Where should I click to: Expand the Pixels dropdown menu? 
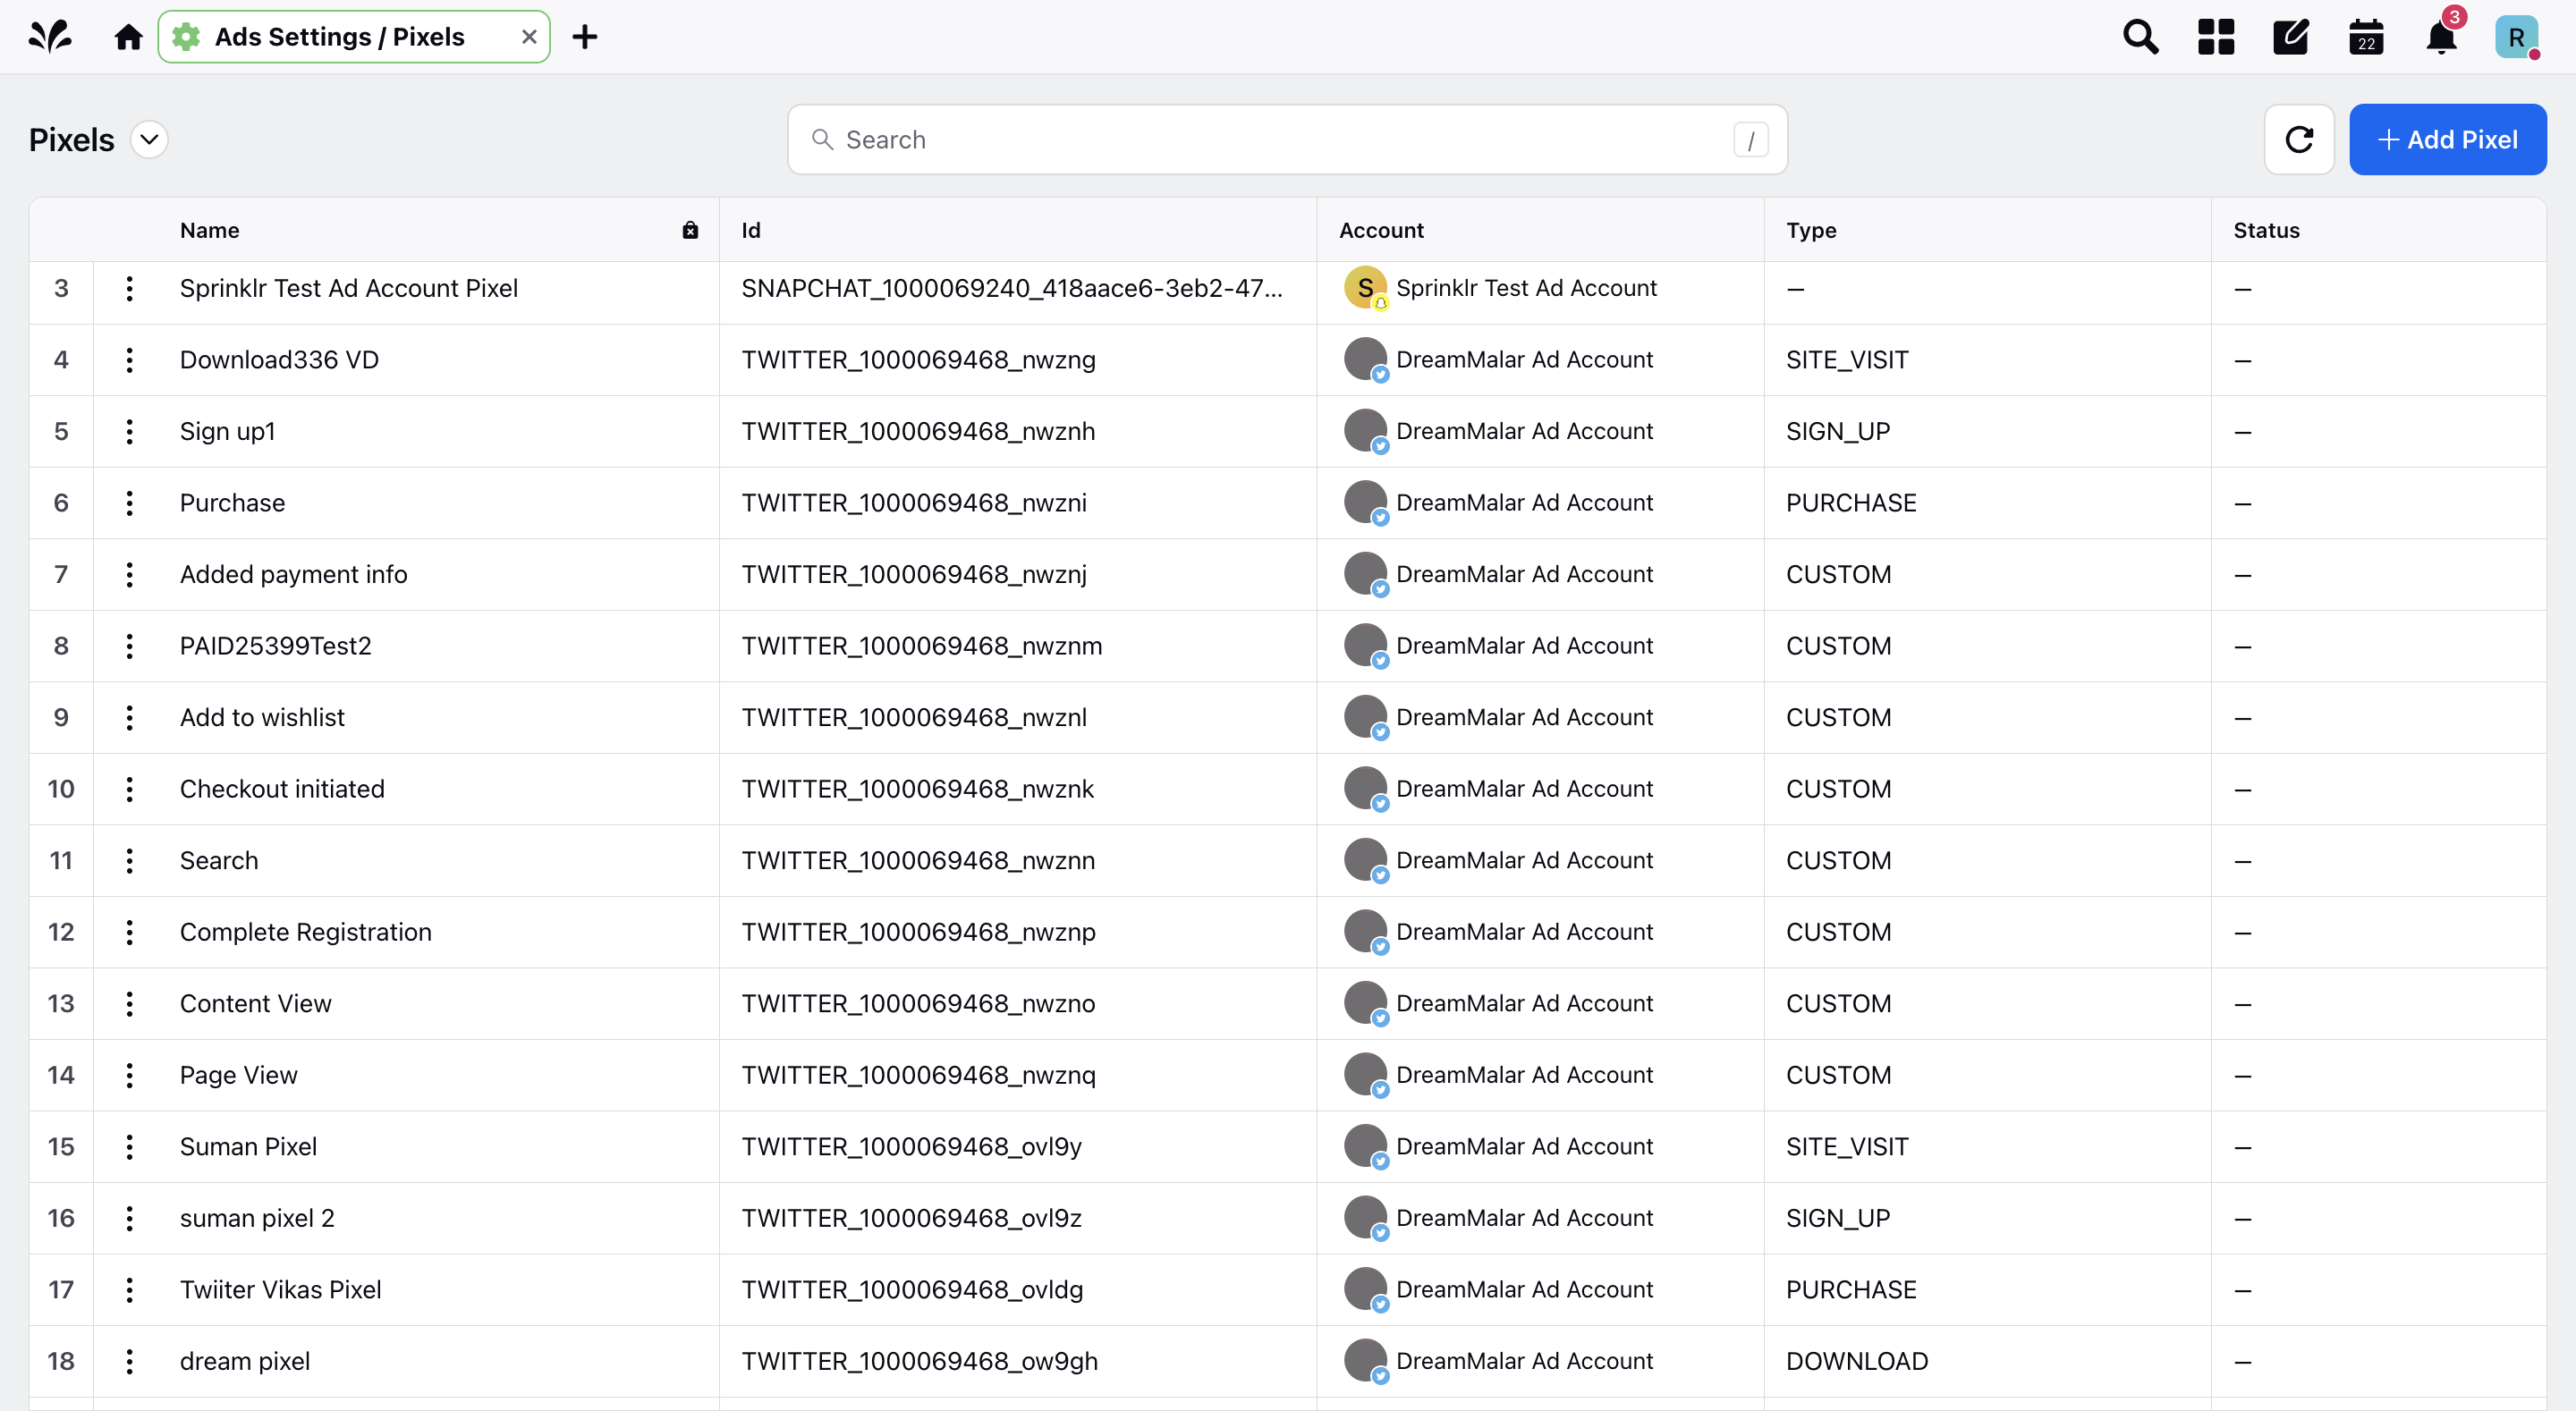[151, 140]
